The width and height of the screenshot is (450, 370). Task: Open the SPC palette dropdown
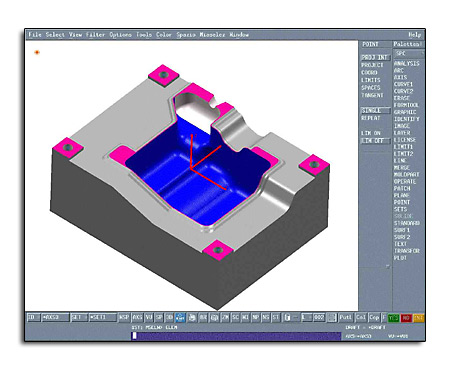408,53
